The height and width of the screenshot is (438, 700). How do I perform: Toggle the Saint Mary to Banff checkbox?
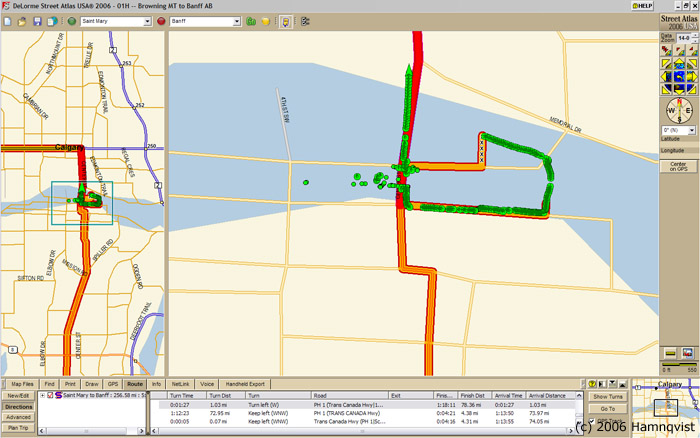(50, 396)
